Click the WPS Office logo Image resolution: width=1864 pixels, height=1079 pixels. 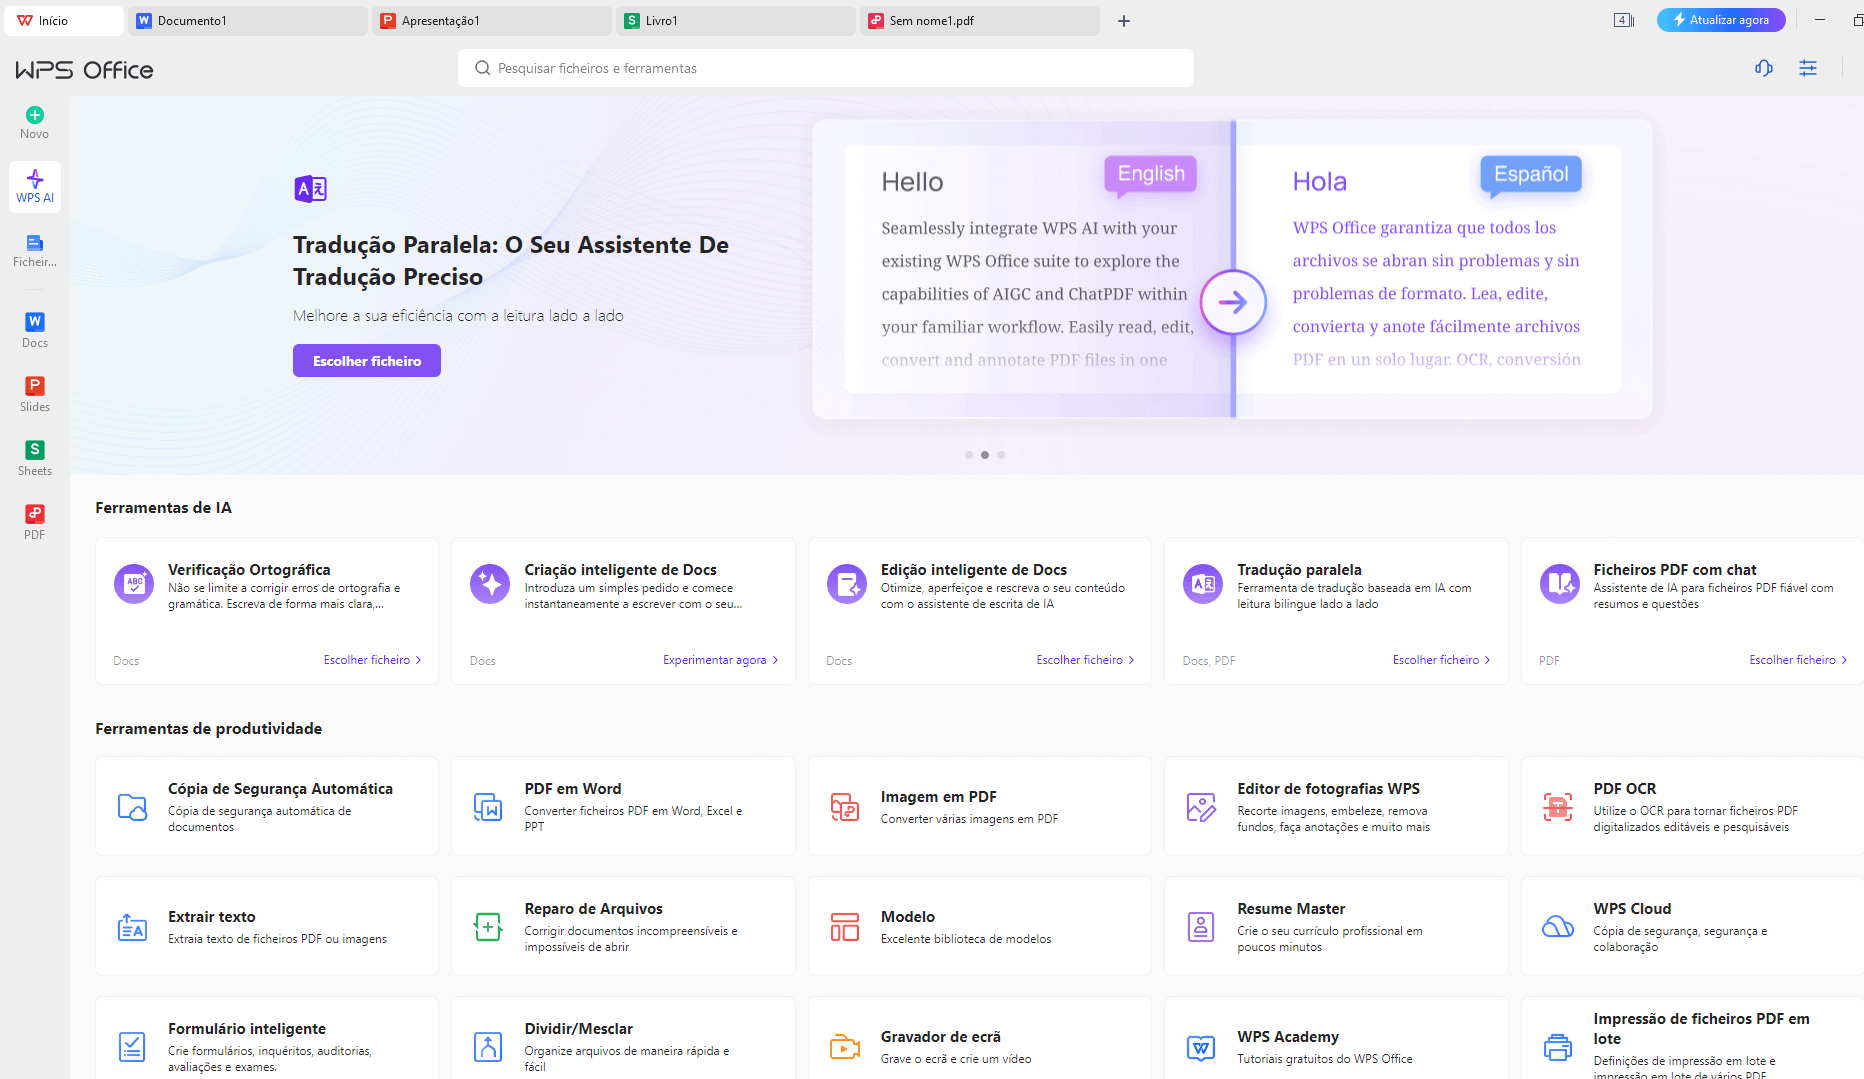click(84, 70)
